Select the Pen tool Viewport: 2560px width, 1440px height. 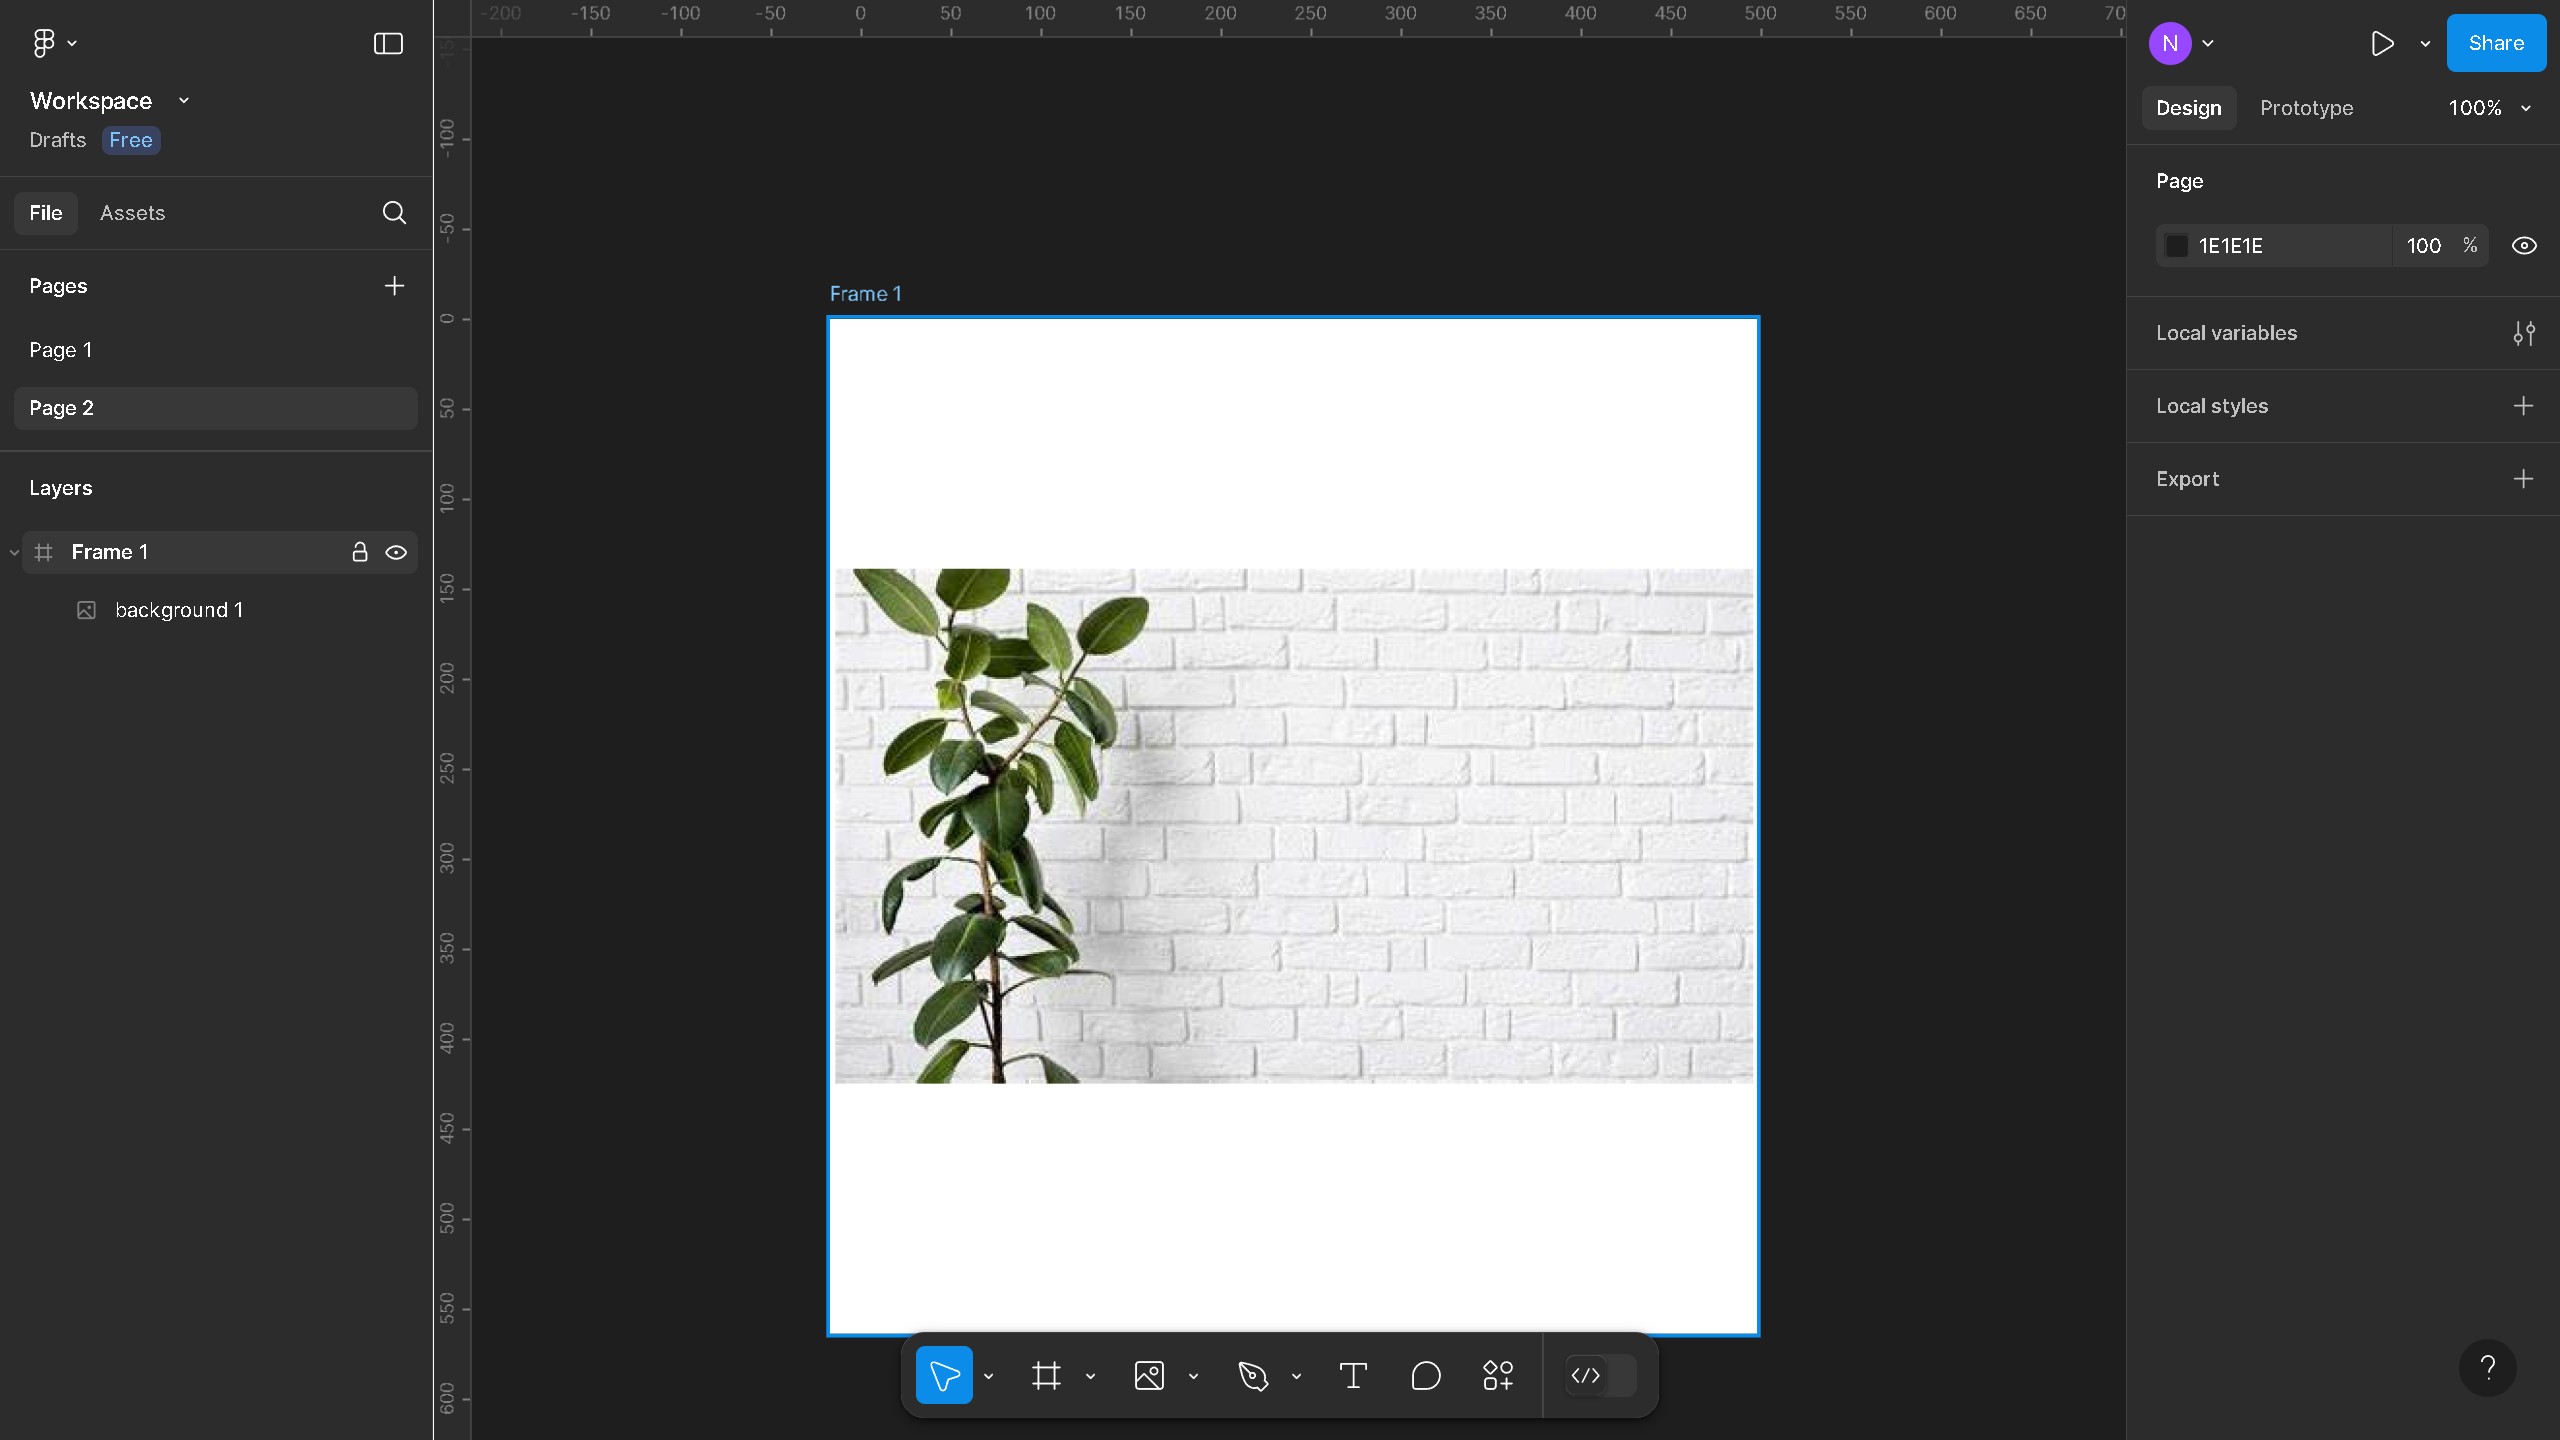(x=1253, y=1374)
